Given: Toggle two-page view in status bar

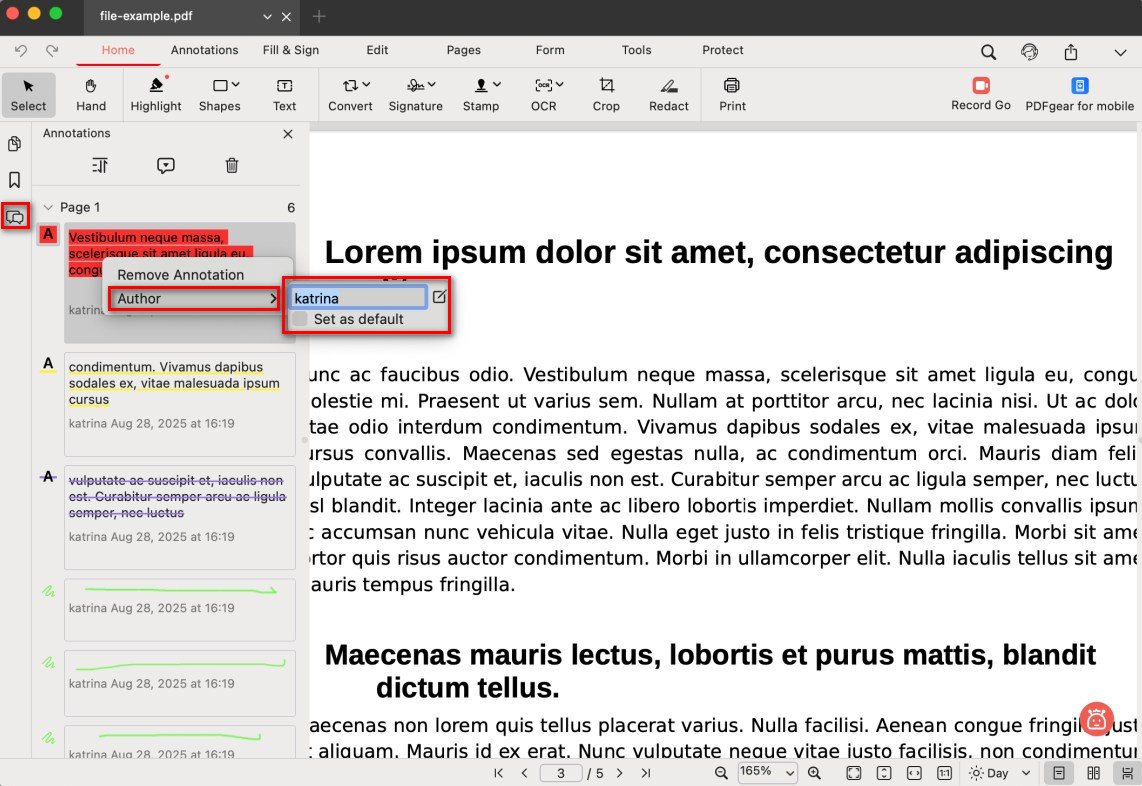Looking at the screenshot, I should [1094, 773].
